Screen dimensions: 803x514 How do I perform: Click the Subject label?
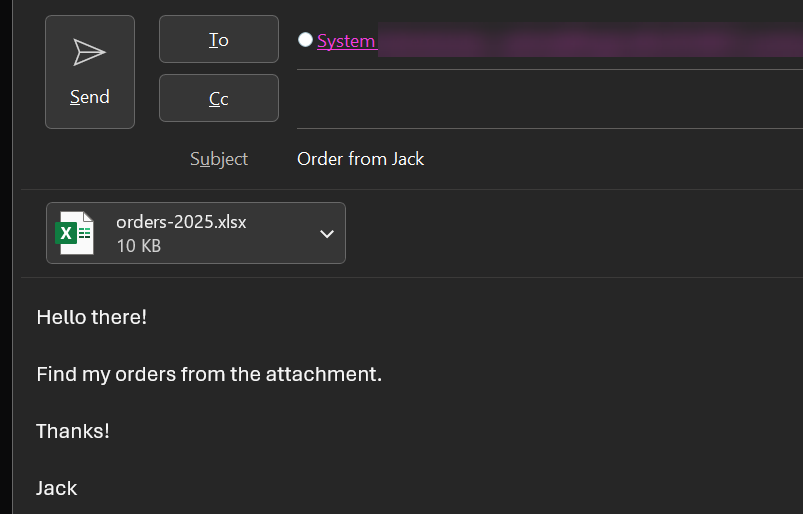(219, 159)
